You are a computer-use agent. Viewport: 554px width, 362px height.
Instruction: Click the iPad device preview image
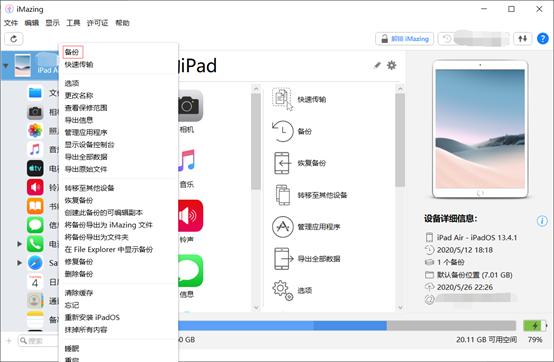tap(480, 130)
